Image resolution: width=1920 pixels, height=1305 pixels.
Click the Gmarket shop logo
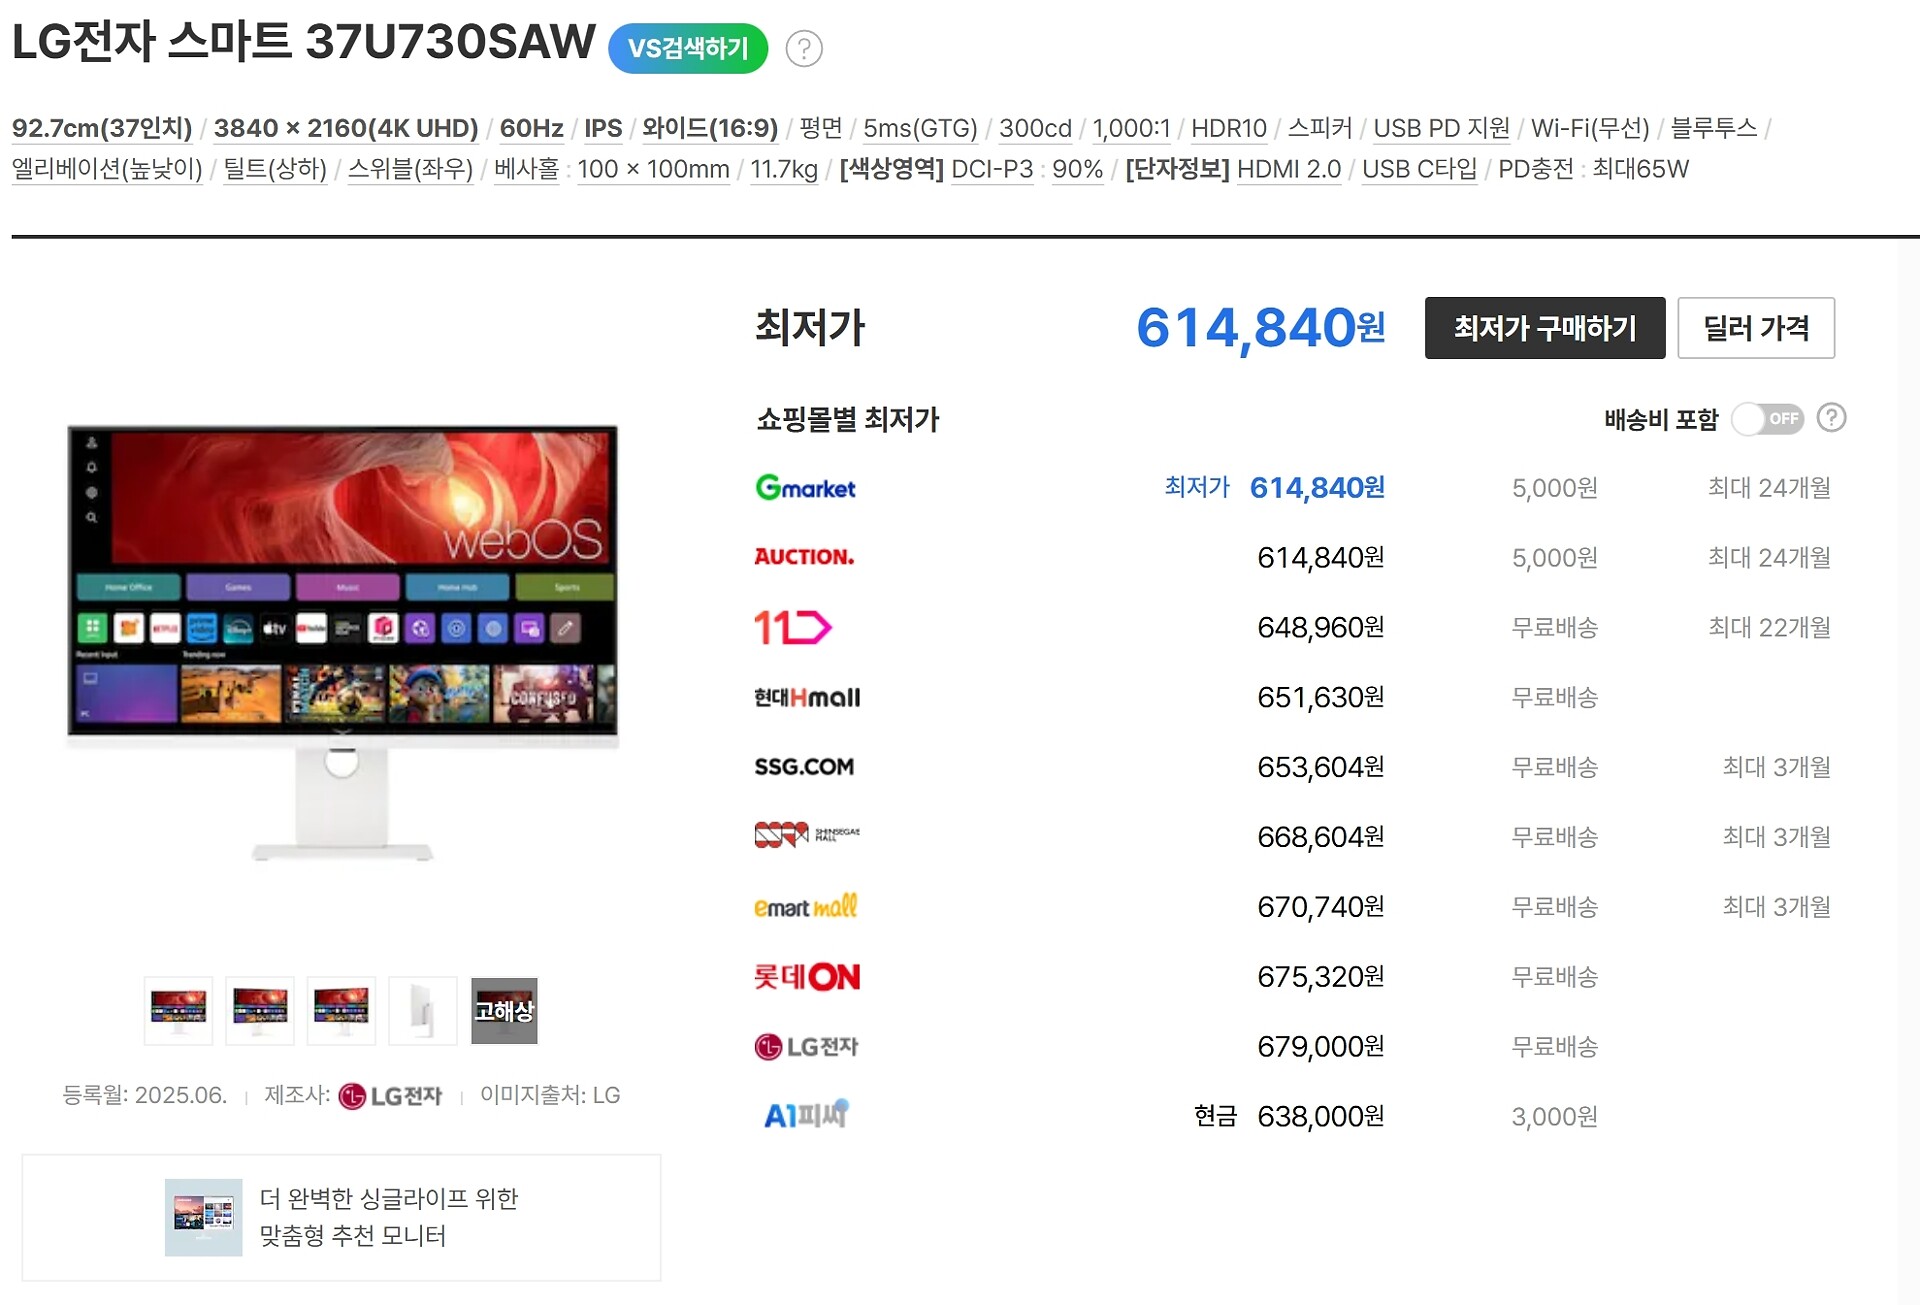(x=805, y=488)
